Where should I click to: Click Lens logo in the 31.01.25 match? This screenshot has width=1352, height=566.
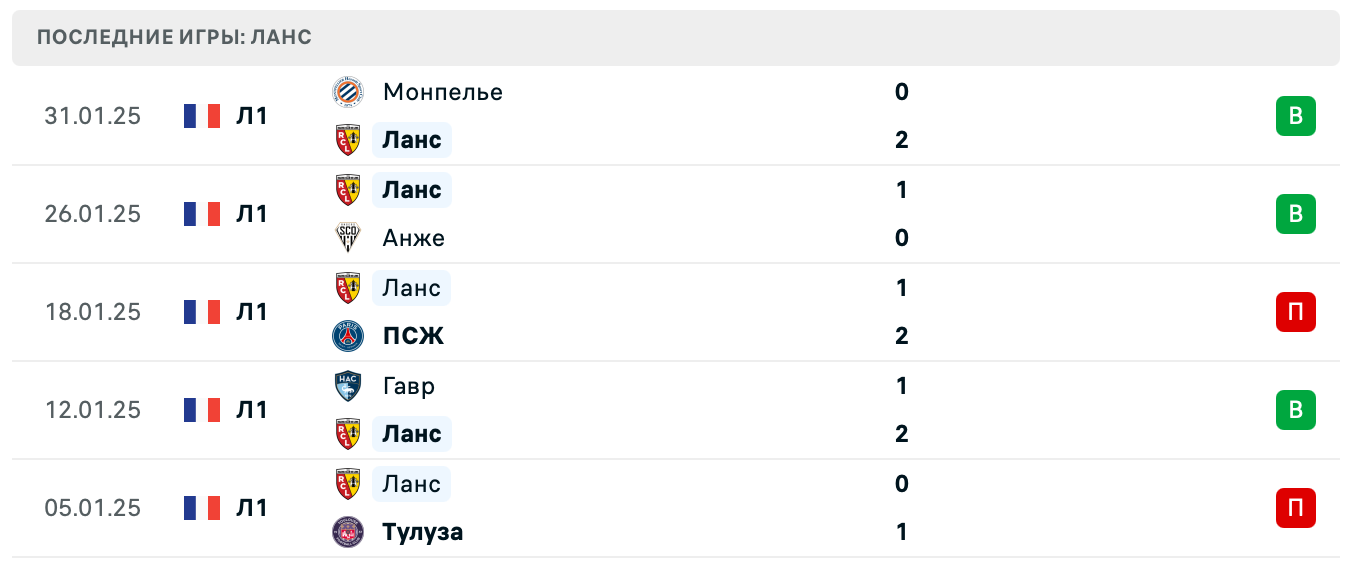pos(347,140)
